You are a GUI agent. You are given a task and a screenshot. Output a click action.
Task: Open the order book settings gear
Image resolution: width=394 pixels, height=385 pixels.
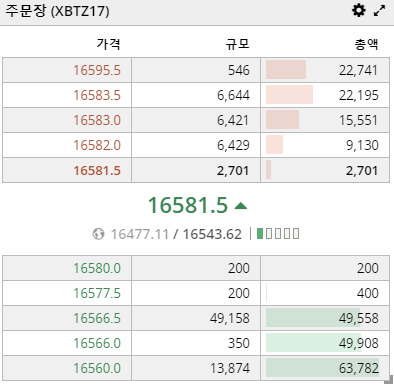359,11
